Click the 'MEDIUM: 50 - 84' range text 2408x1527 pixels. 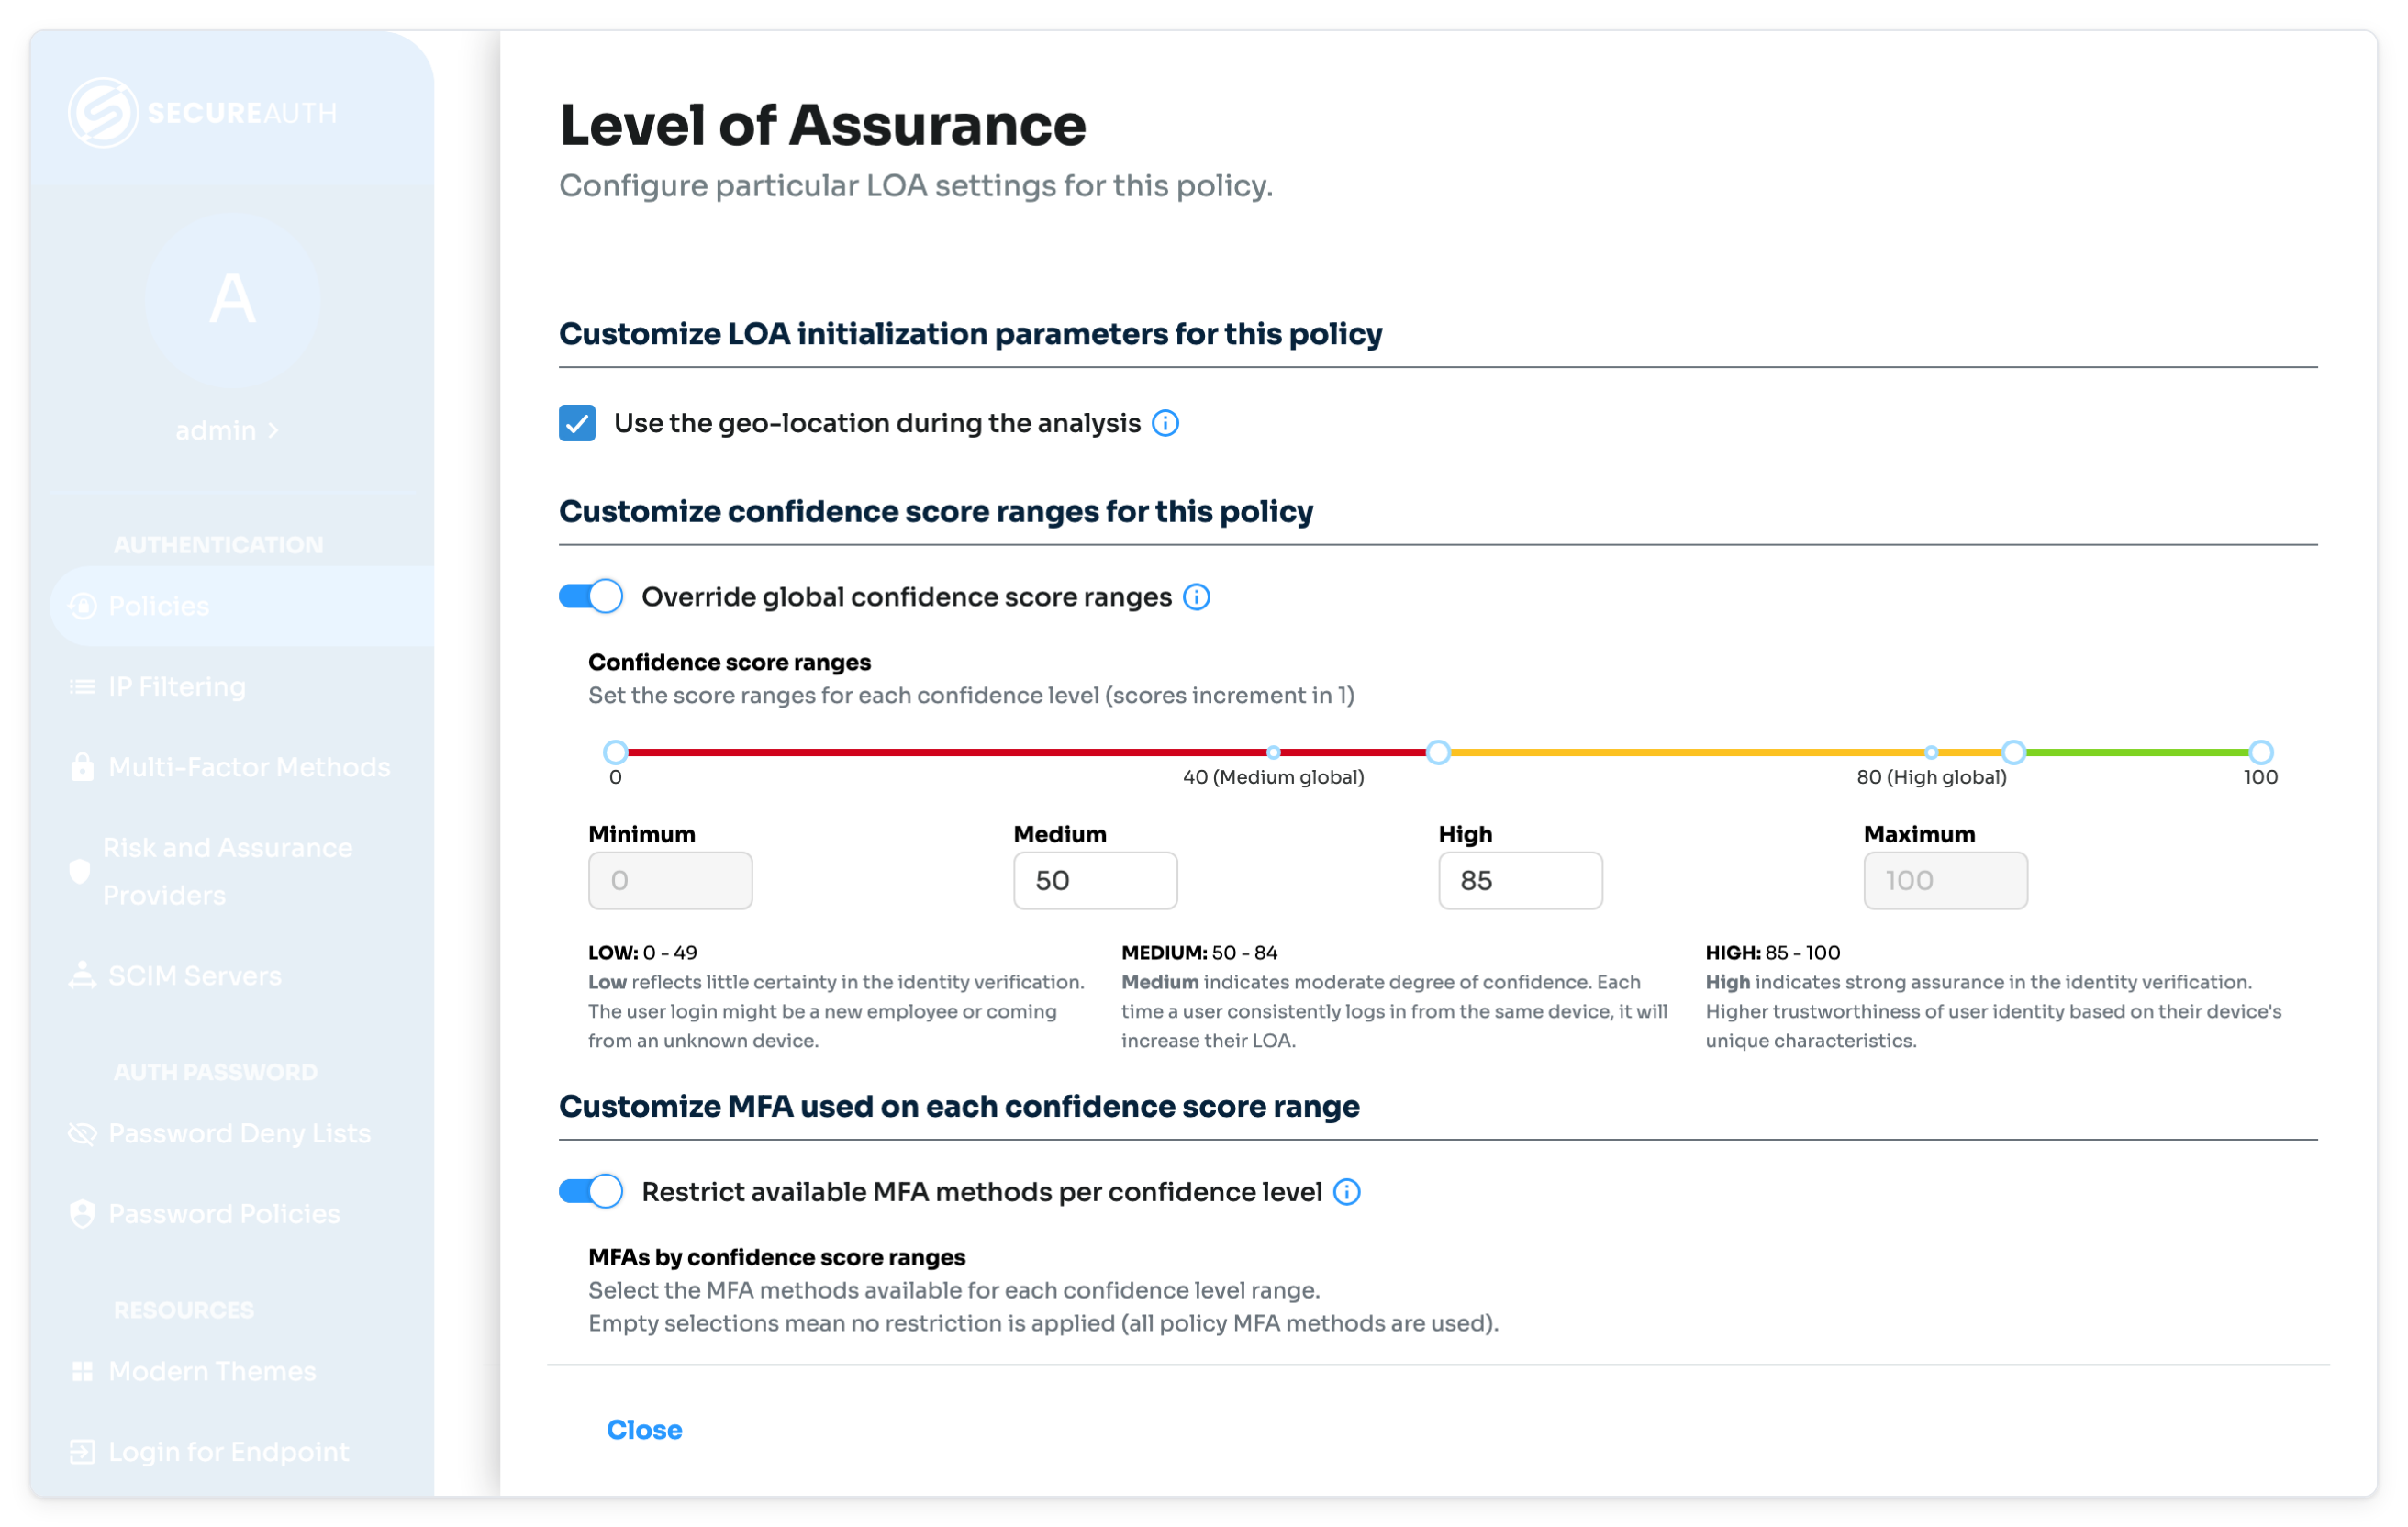tap(1199, 953)
